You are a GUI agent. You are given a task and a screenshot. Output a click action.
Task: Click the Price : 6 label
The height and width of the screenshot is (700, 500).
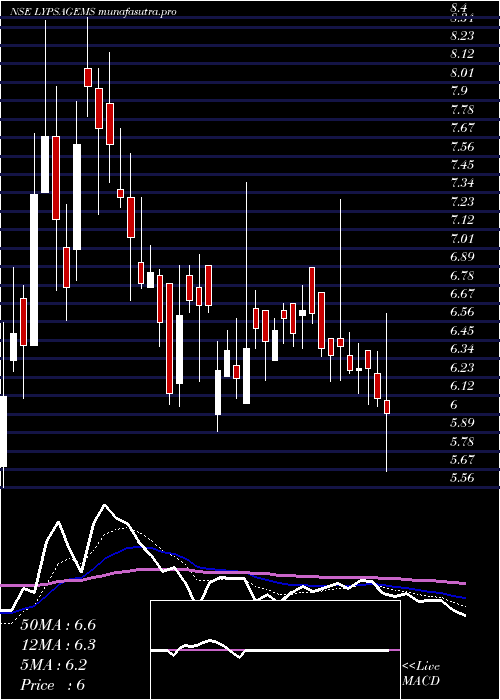point(53,685)
